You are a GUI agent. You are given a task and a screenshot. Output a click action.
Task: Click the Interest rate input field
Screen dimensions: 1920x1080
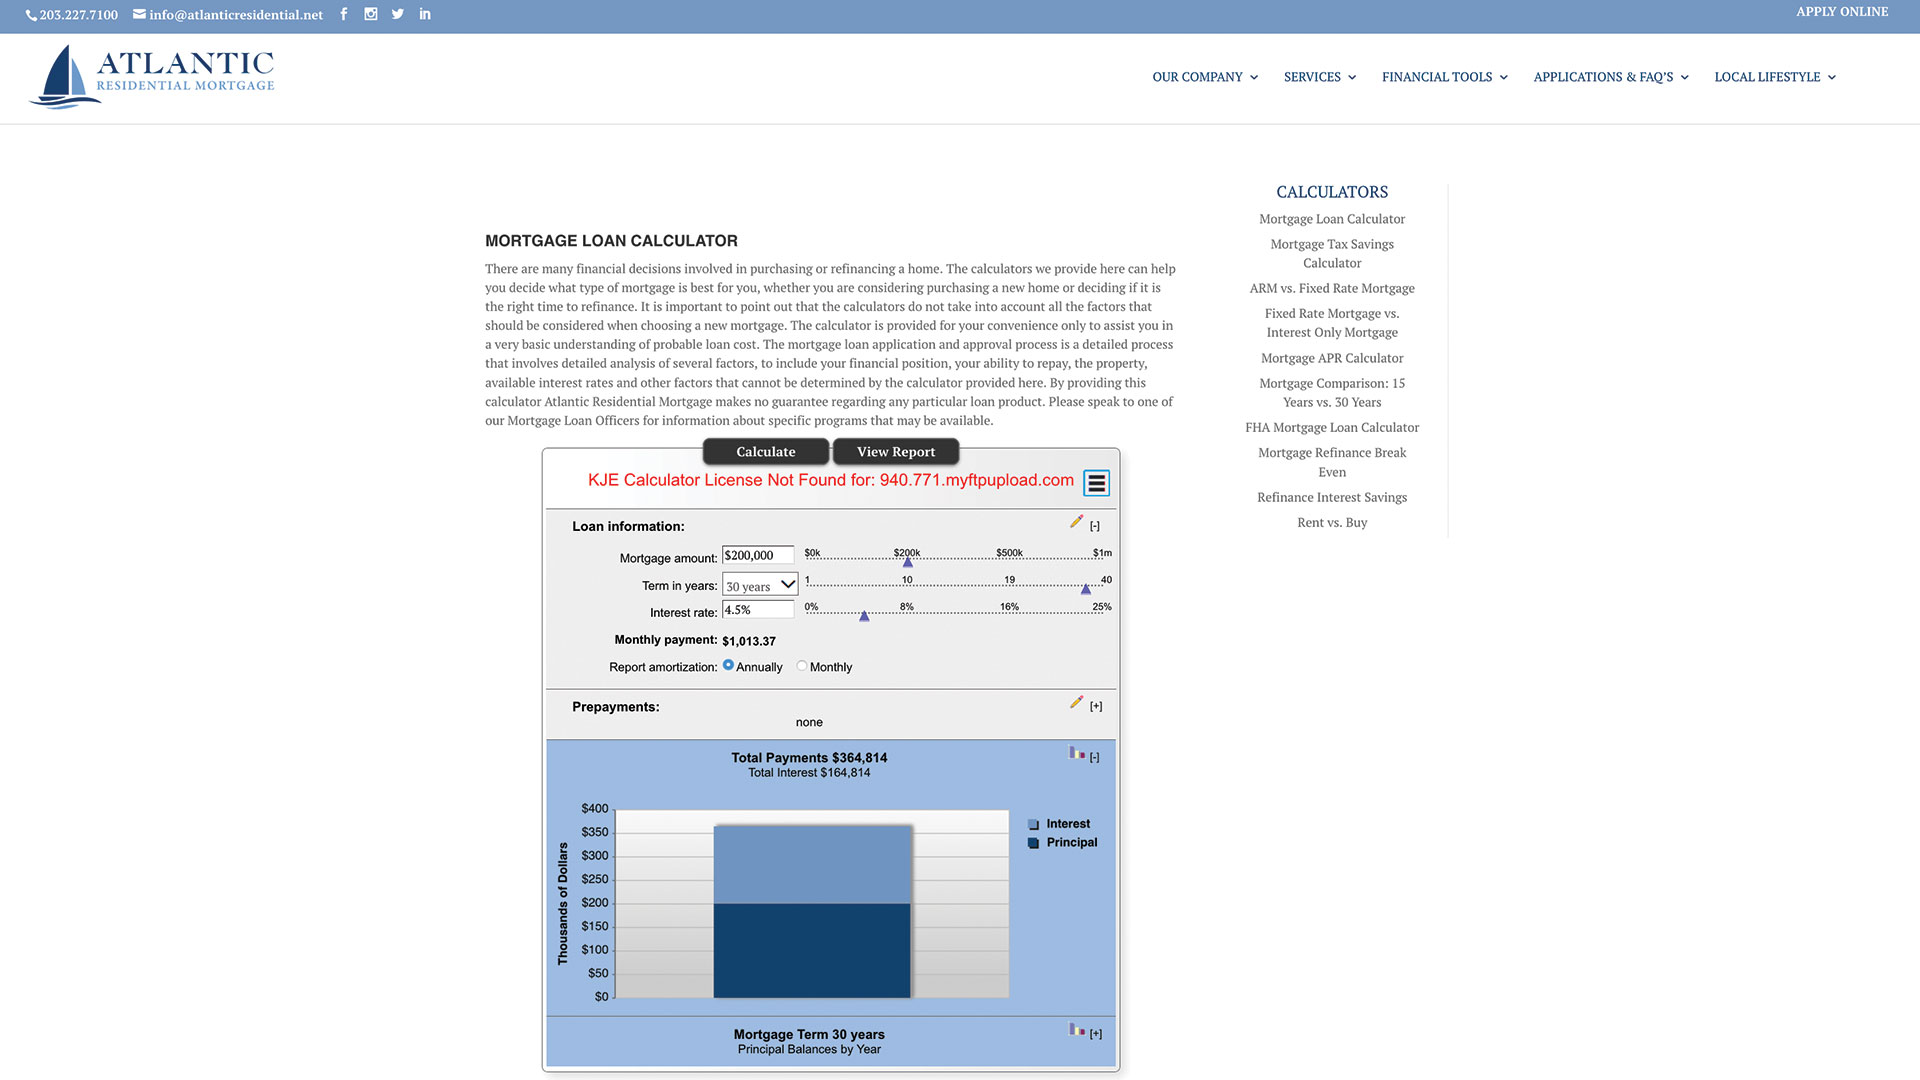pyautogui.click(x=758, y=609)
